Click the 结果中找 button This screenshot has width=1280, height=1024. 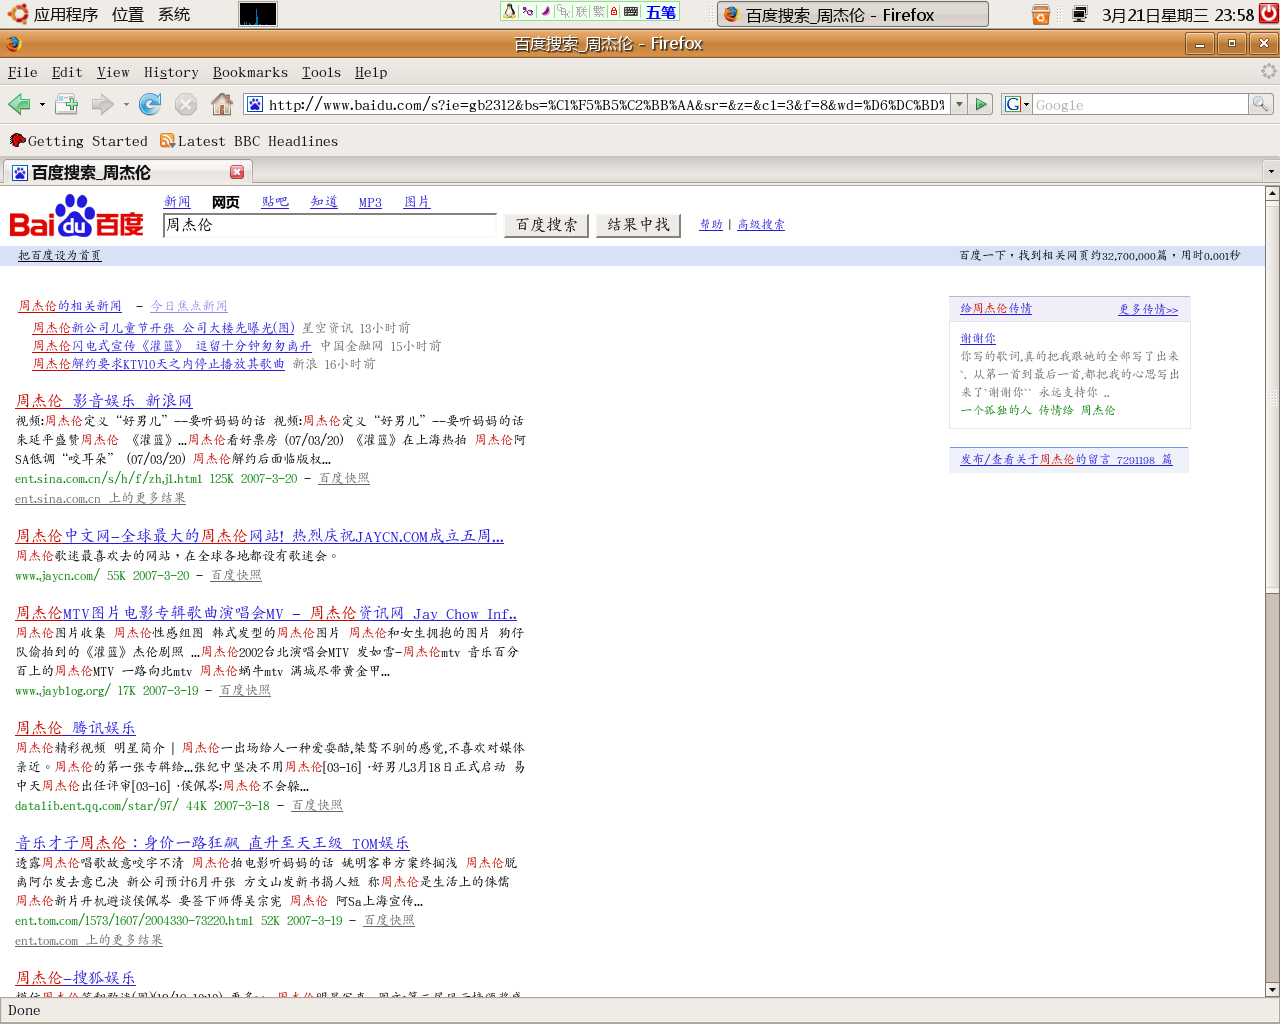coord(638,225)
